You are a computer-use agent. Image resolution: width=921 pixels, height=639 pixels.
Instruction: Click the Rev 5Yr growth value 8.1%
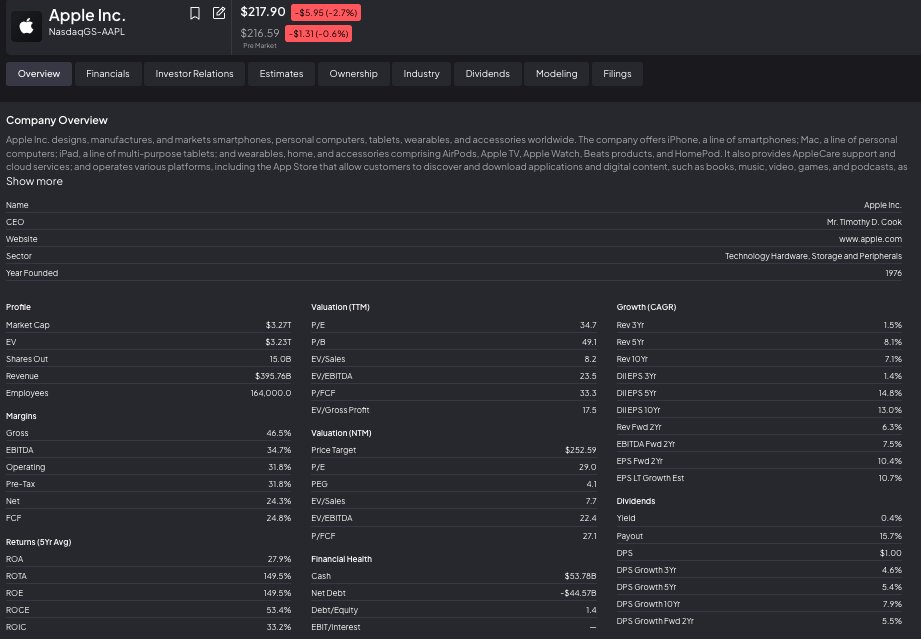tap(892, 342)
